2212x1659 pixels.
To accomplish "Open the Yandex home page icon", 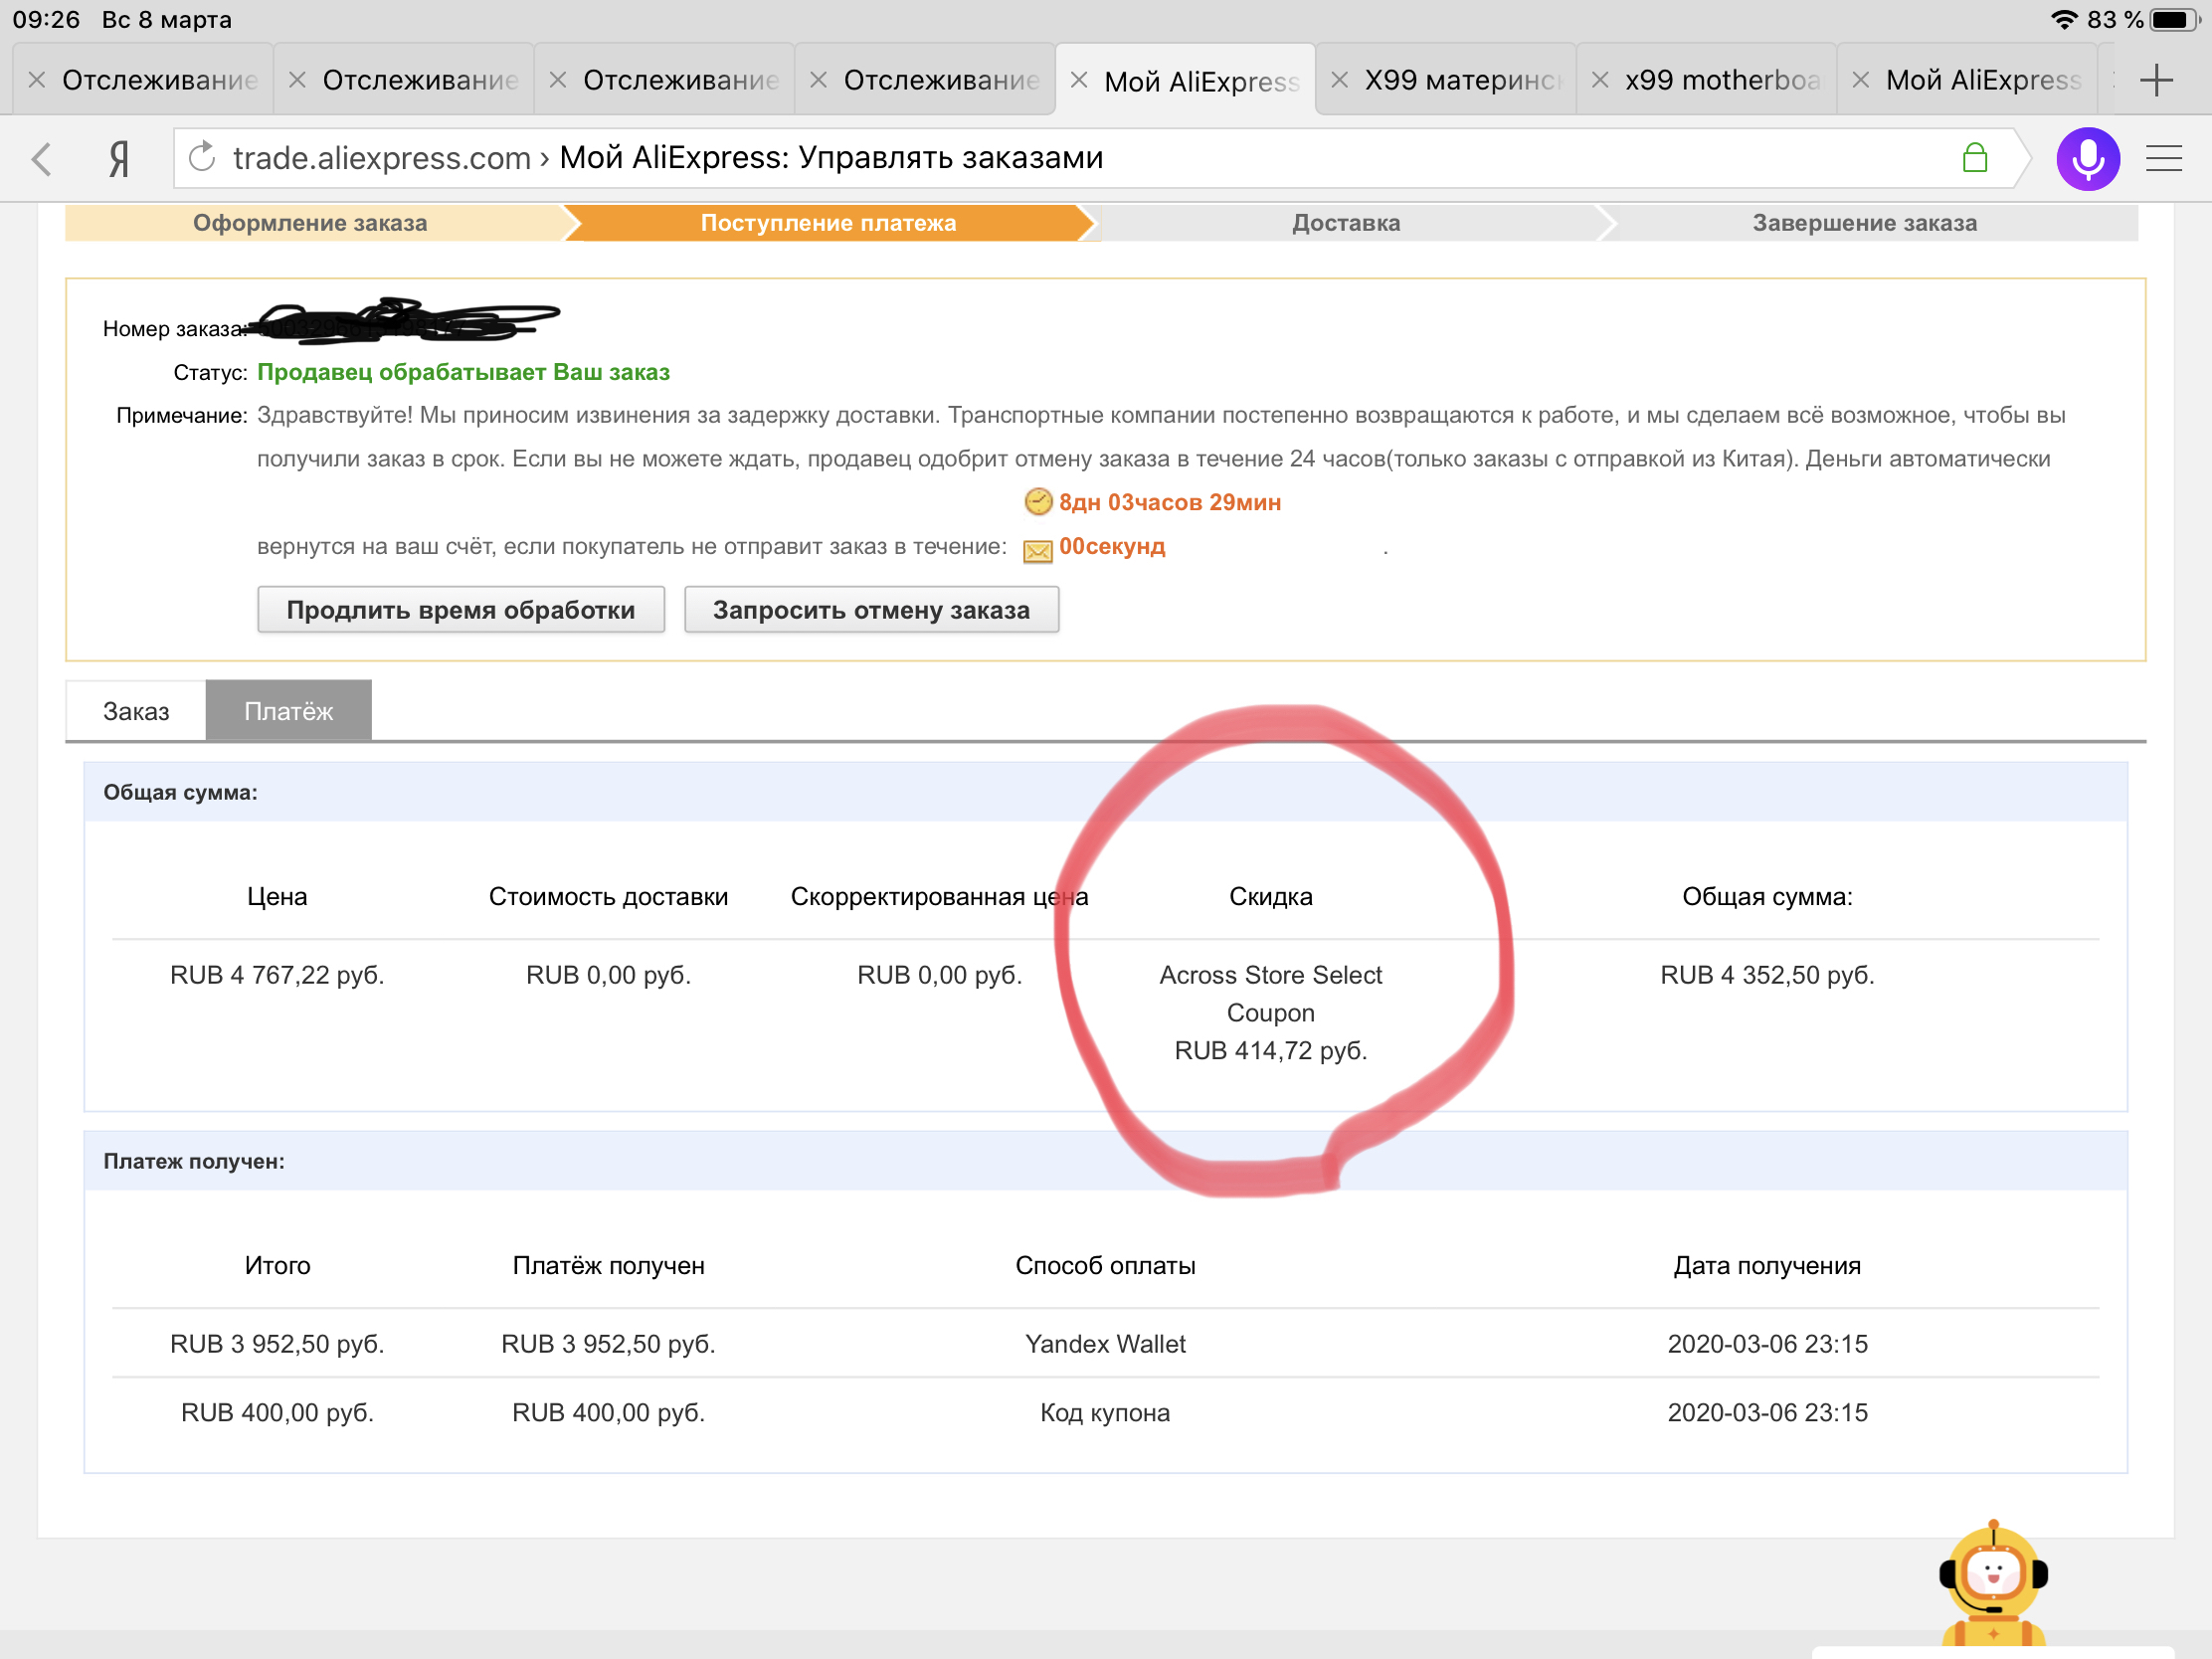I will pyautogui.click(x=119, y=158).
